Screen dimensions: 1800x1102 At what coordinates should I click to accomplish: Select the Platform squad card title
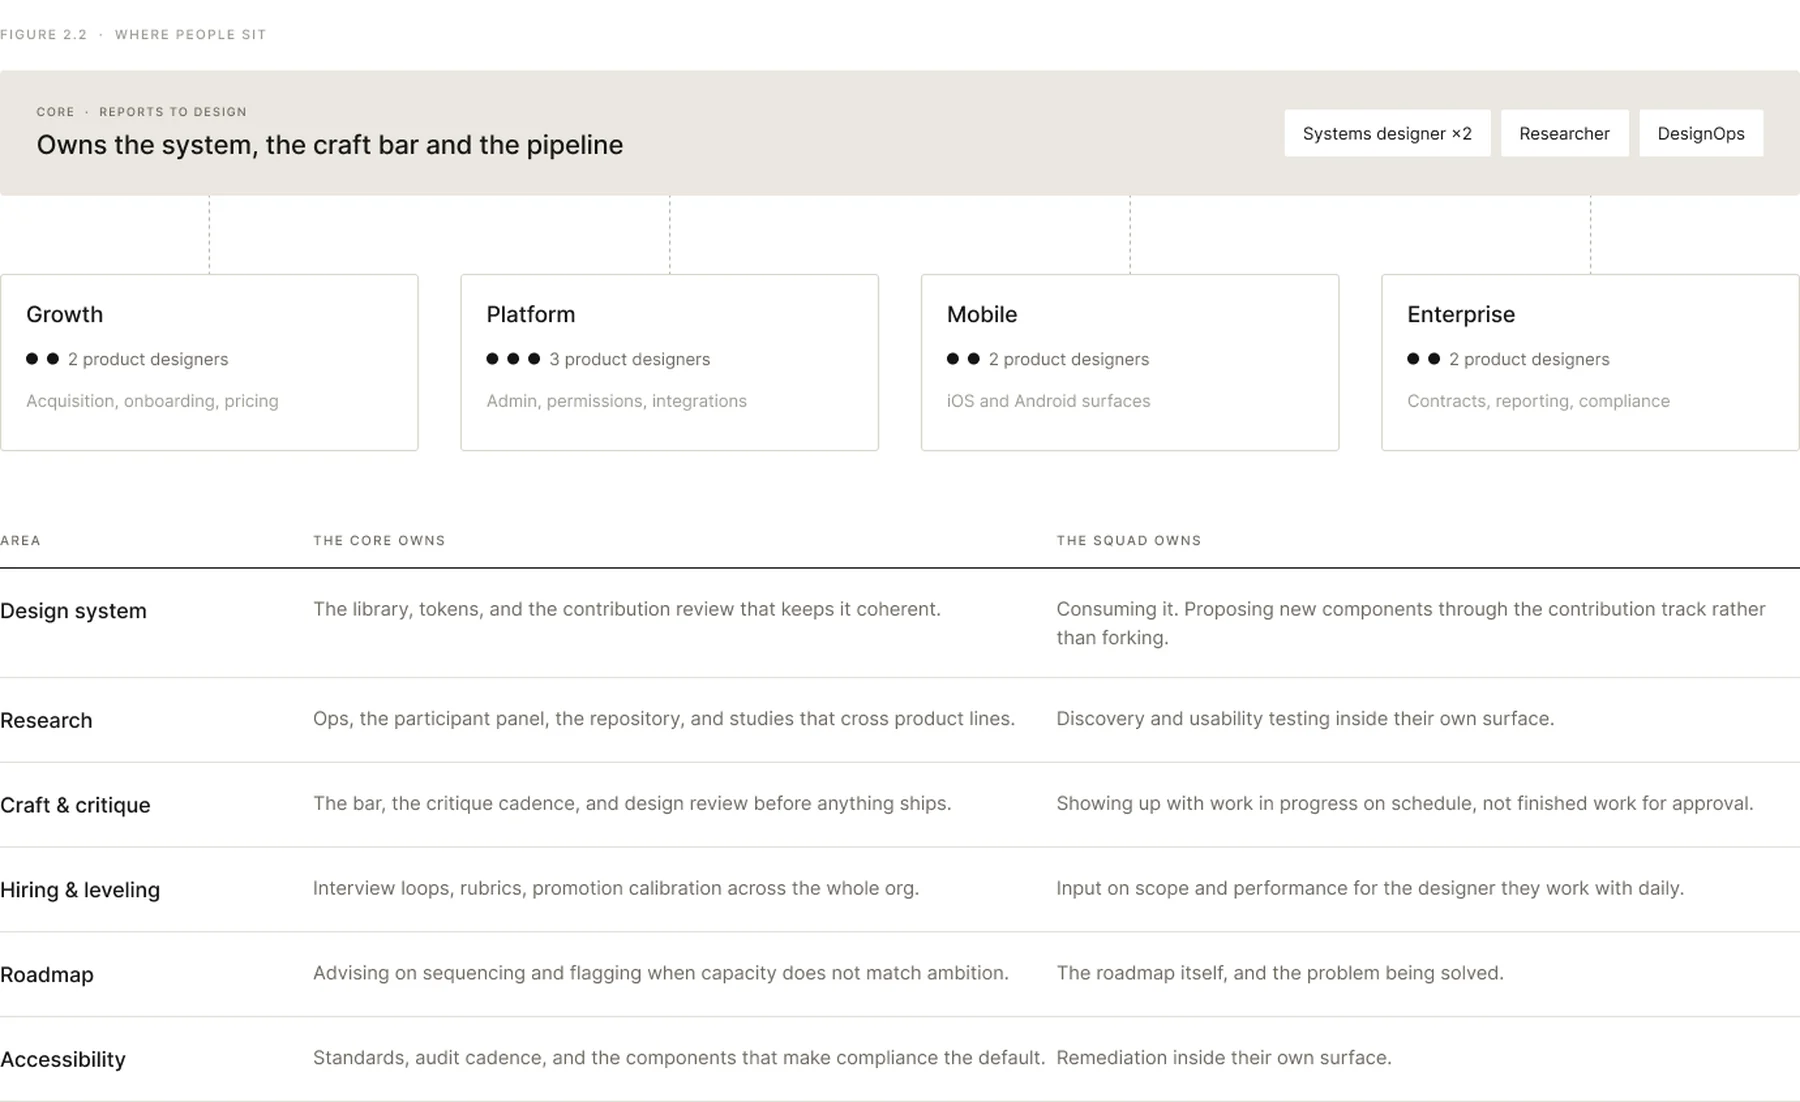tap(531, 314)
